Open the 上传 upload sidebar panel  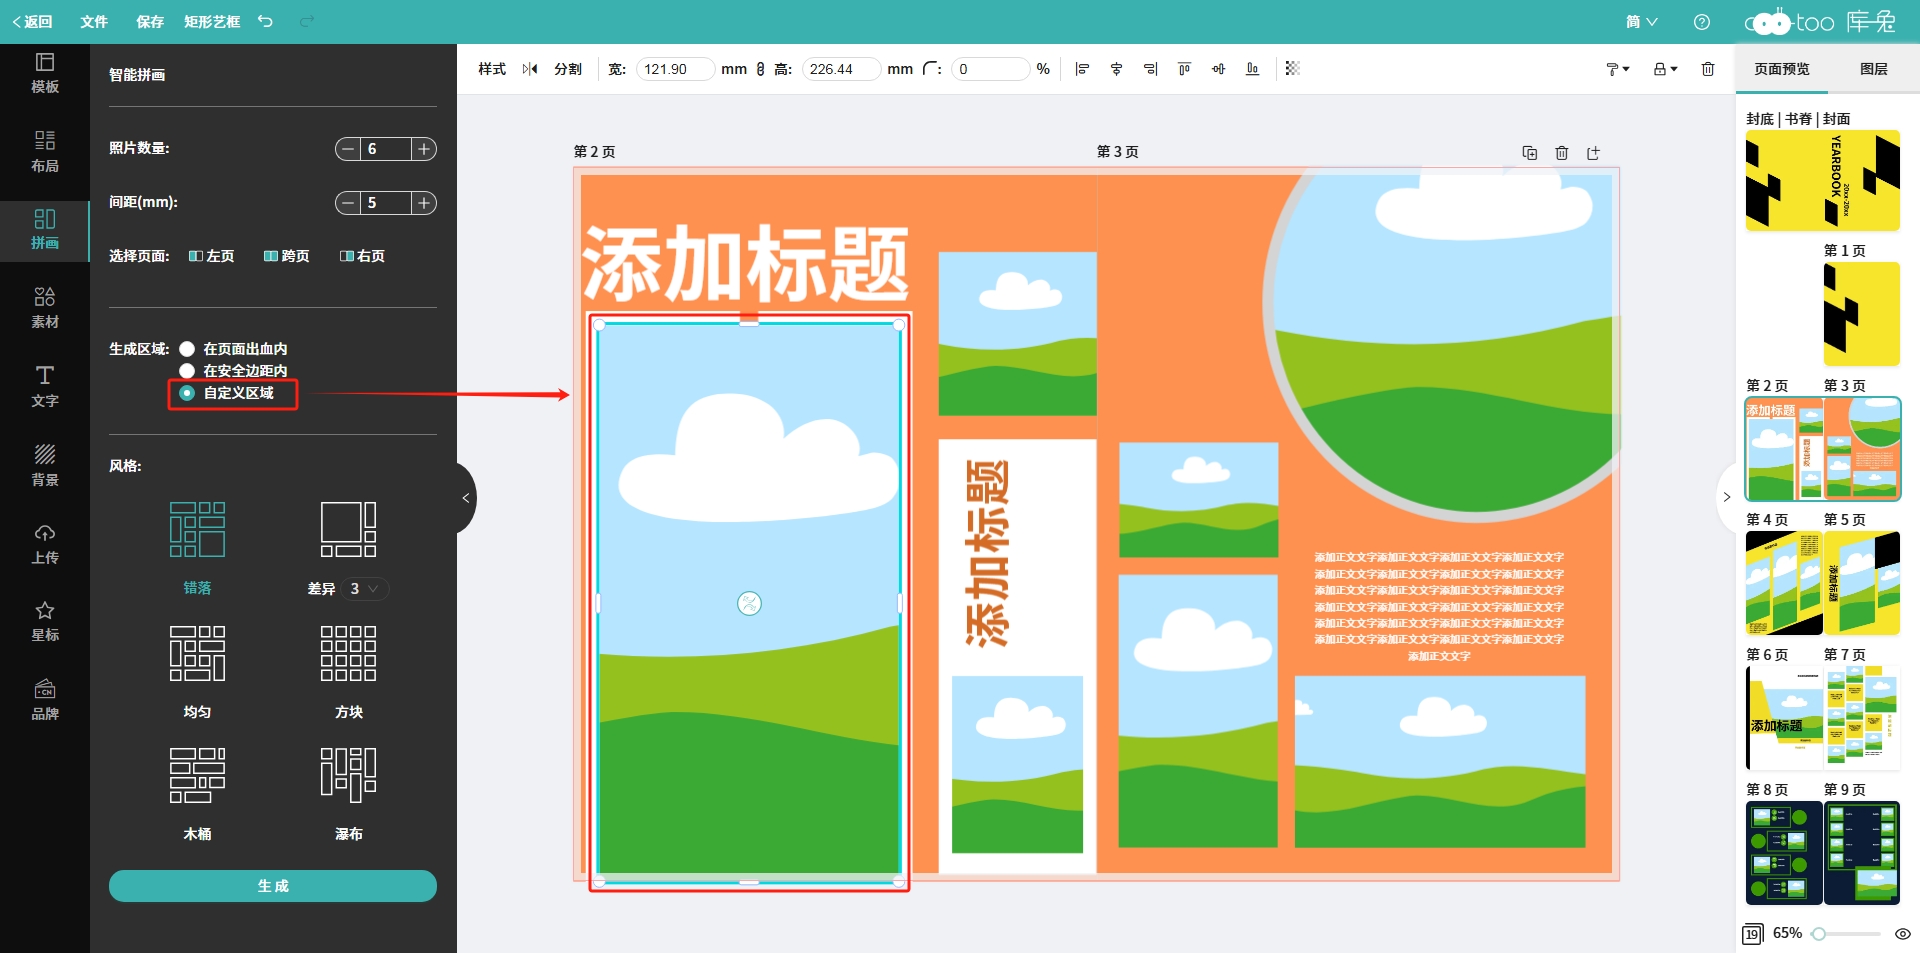45,544
